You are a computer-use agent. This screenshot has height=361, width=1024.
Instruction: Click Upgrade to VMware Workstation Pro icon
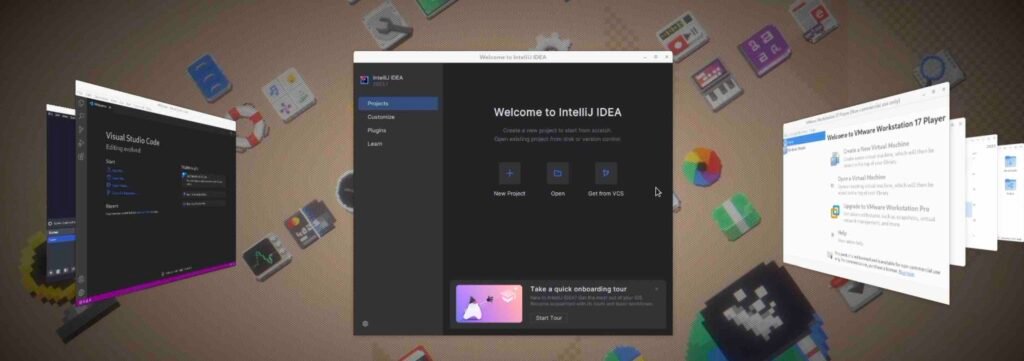(x=835, y=212)
